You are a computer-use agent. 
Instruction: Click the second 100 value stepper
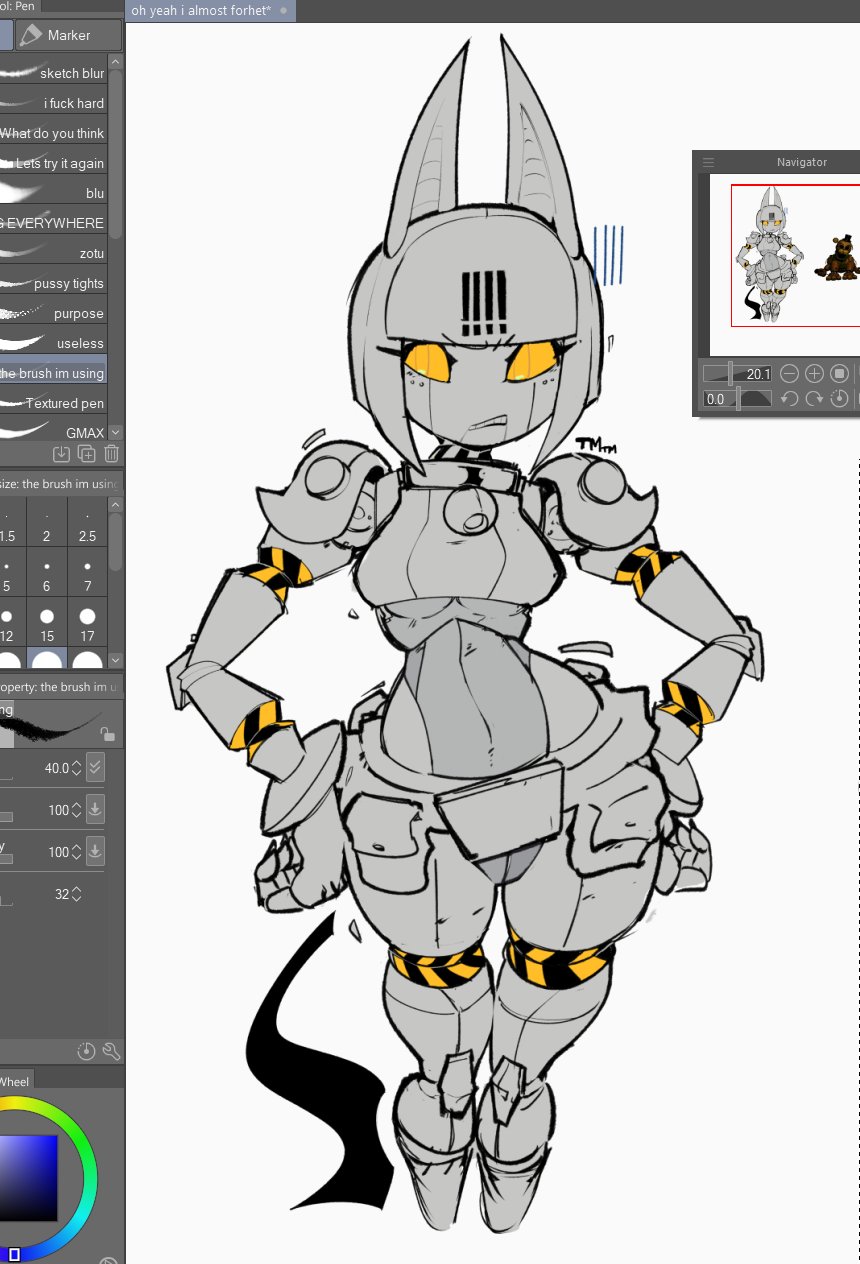point(77,852)
